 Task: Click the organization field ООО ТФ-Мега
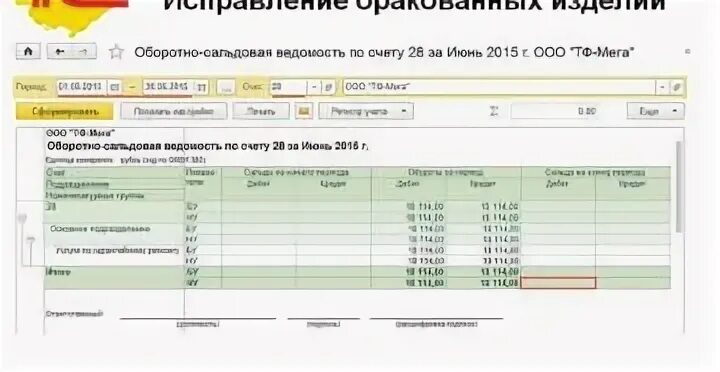coord(500,87)
